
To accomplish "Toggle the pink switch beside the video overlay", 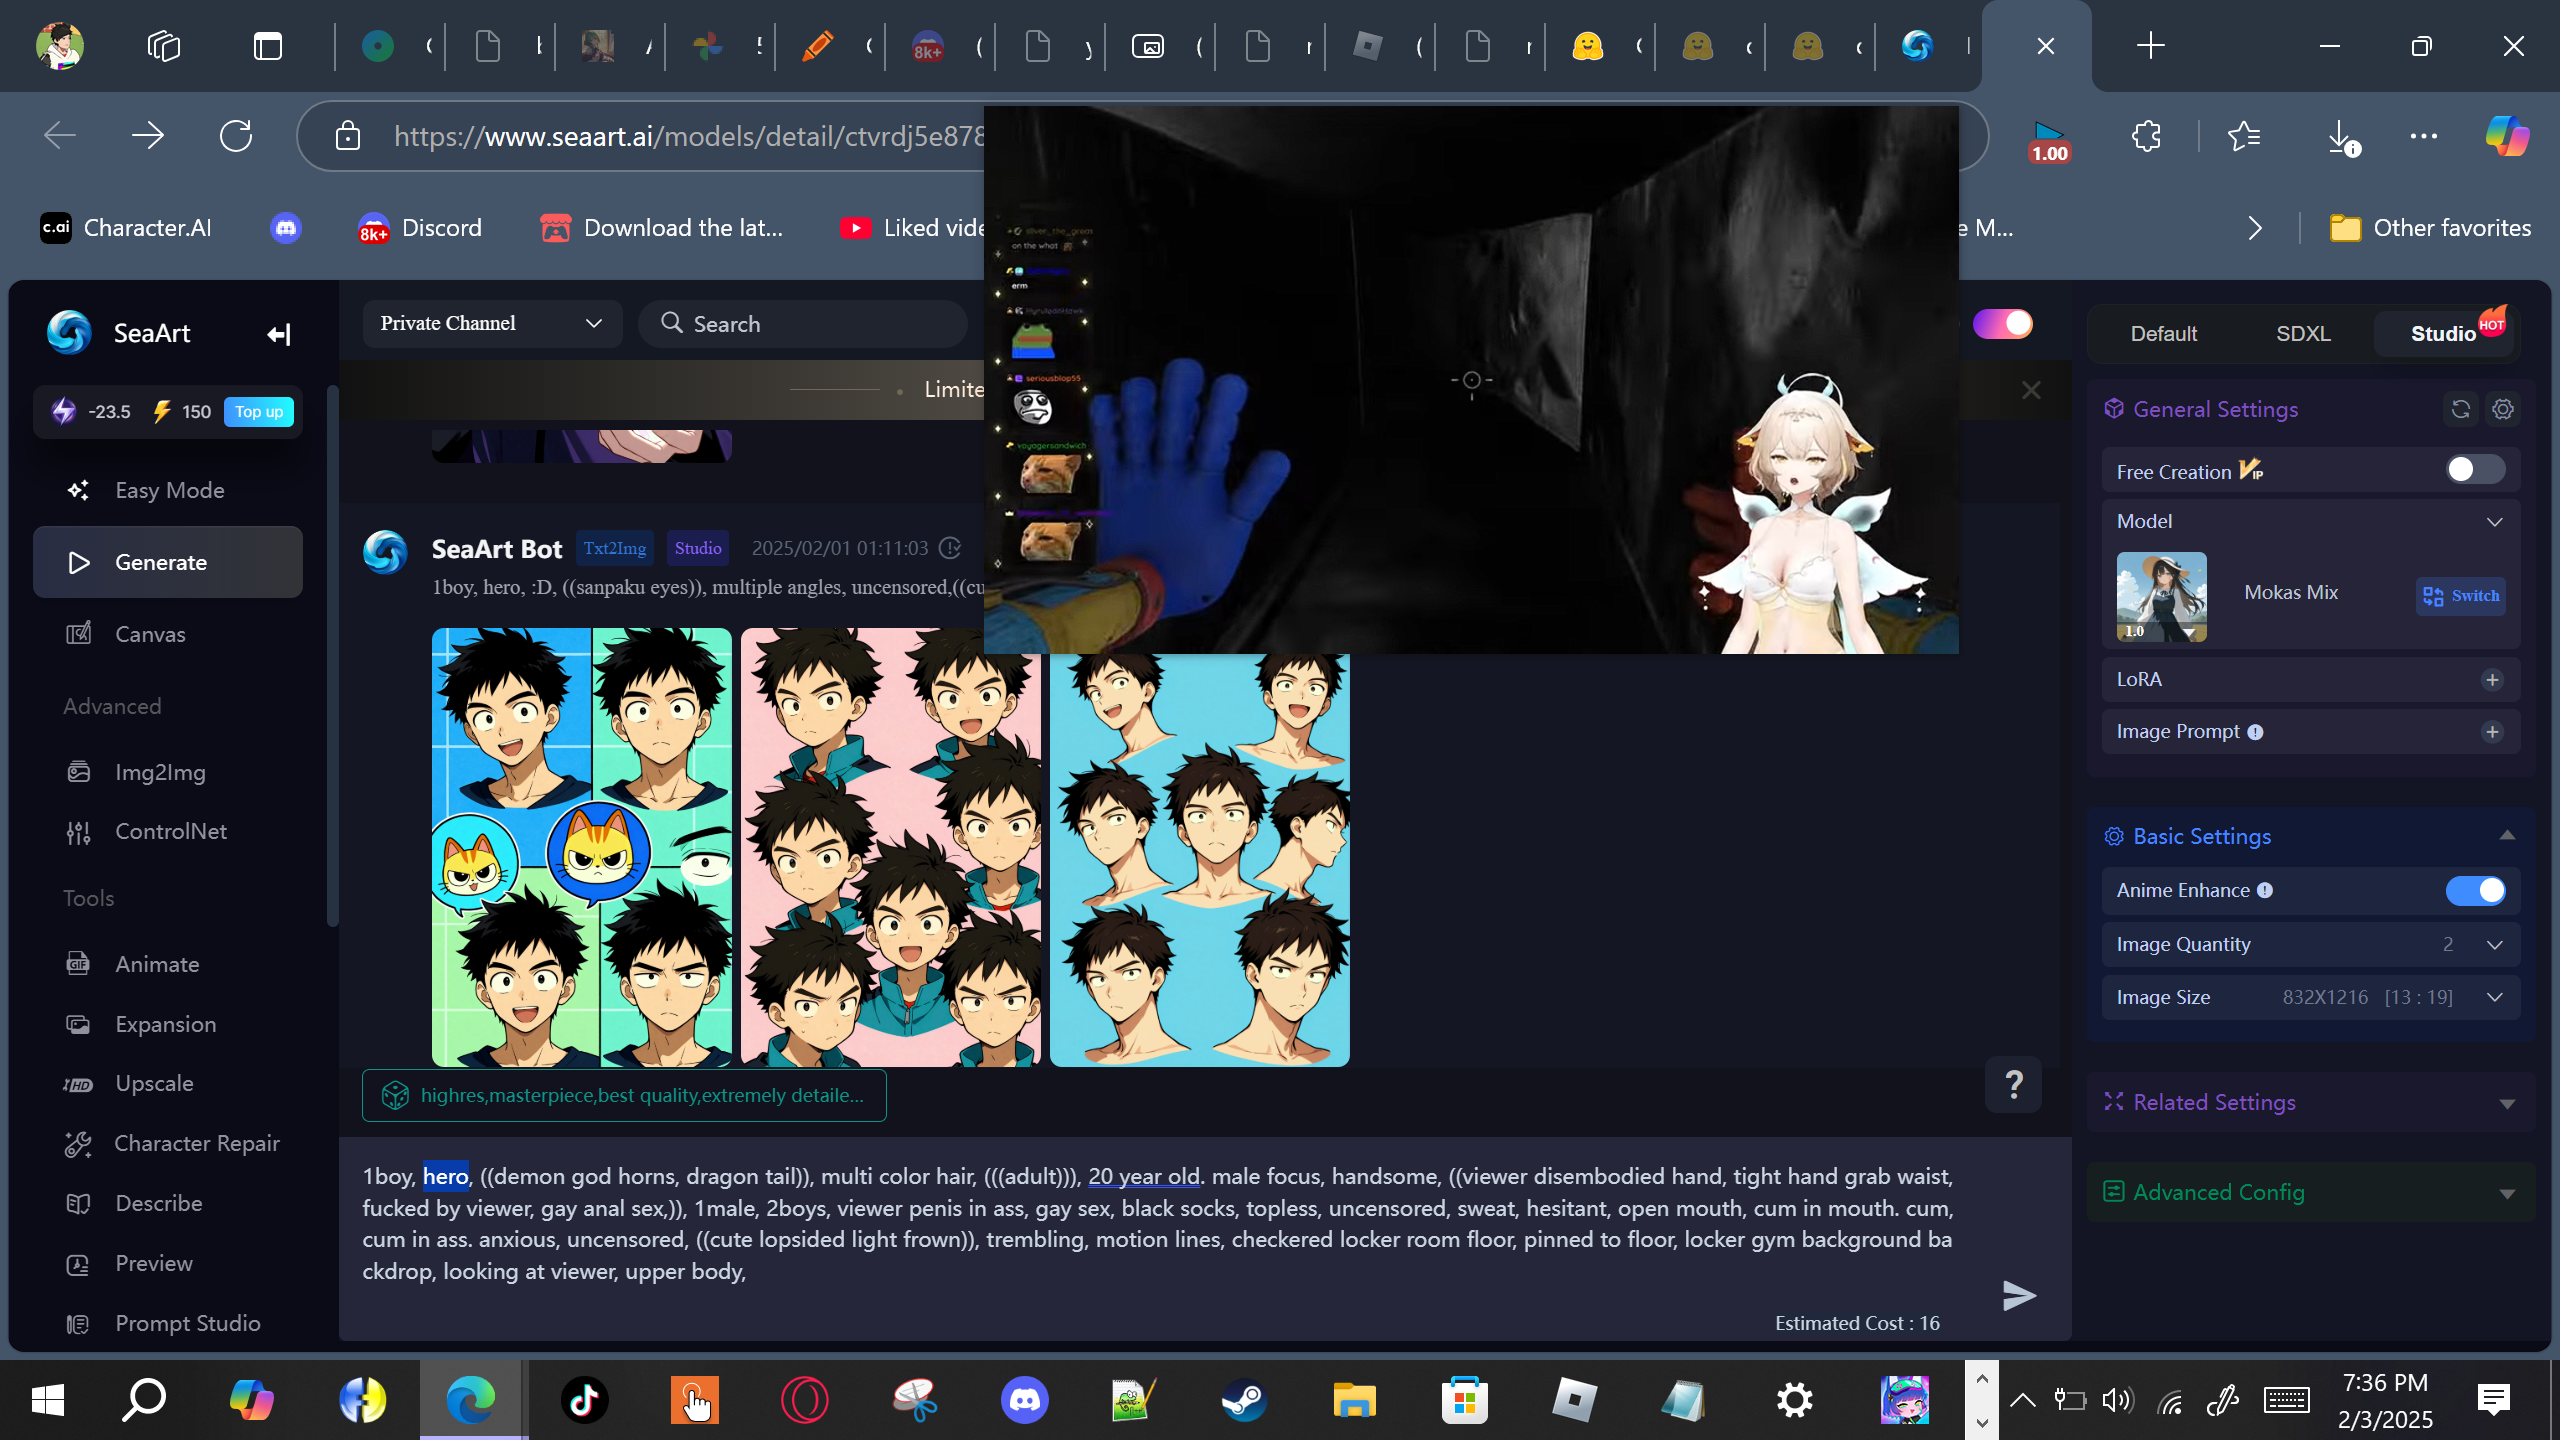I will click(2002, 324).
